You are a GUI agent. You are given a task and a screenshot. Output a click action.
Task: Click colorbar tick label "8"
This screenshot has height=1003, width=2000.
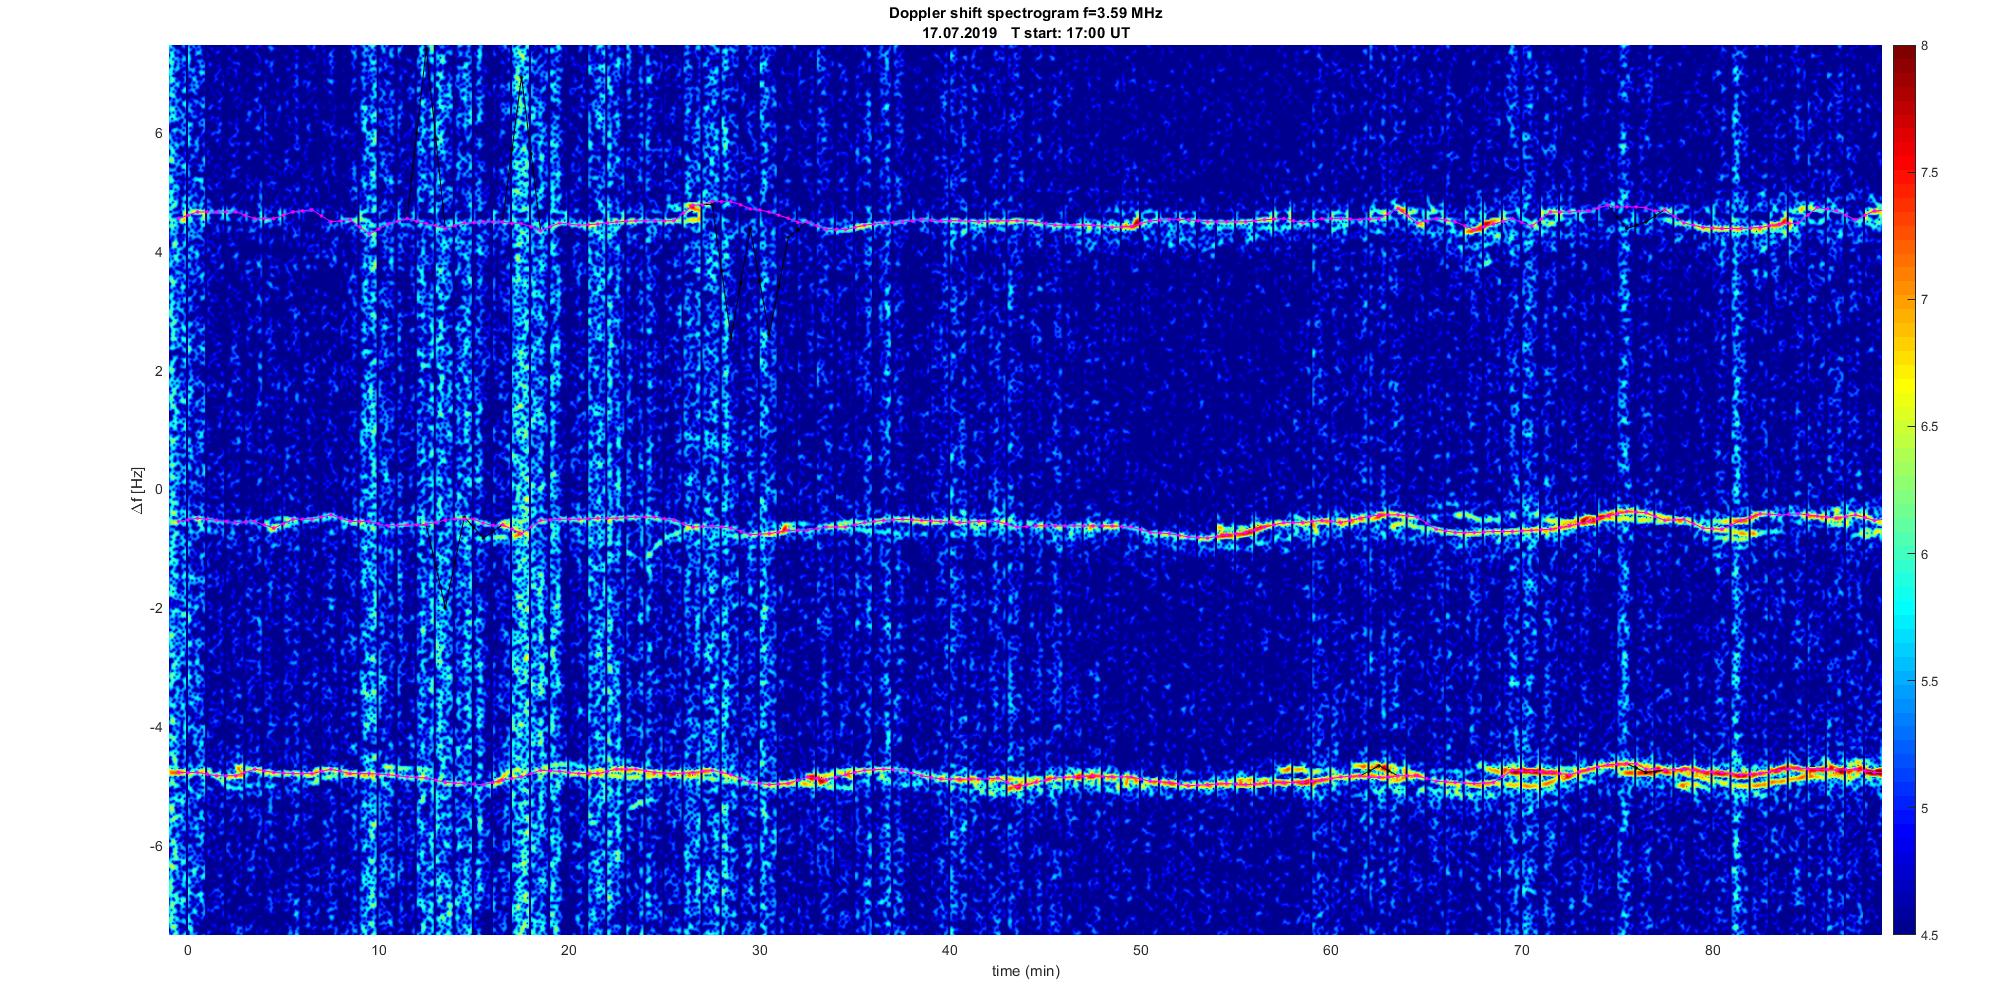tap(1924, 46)
